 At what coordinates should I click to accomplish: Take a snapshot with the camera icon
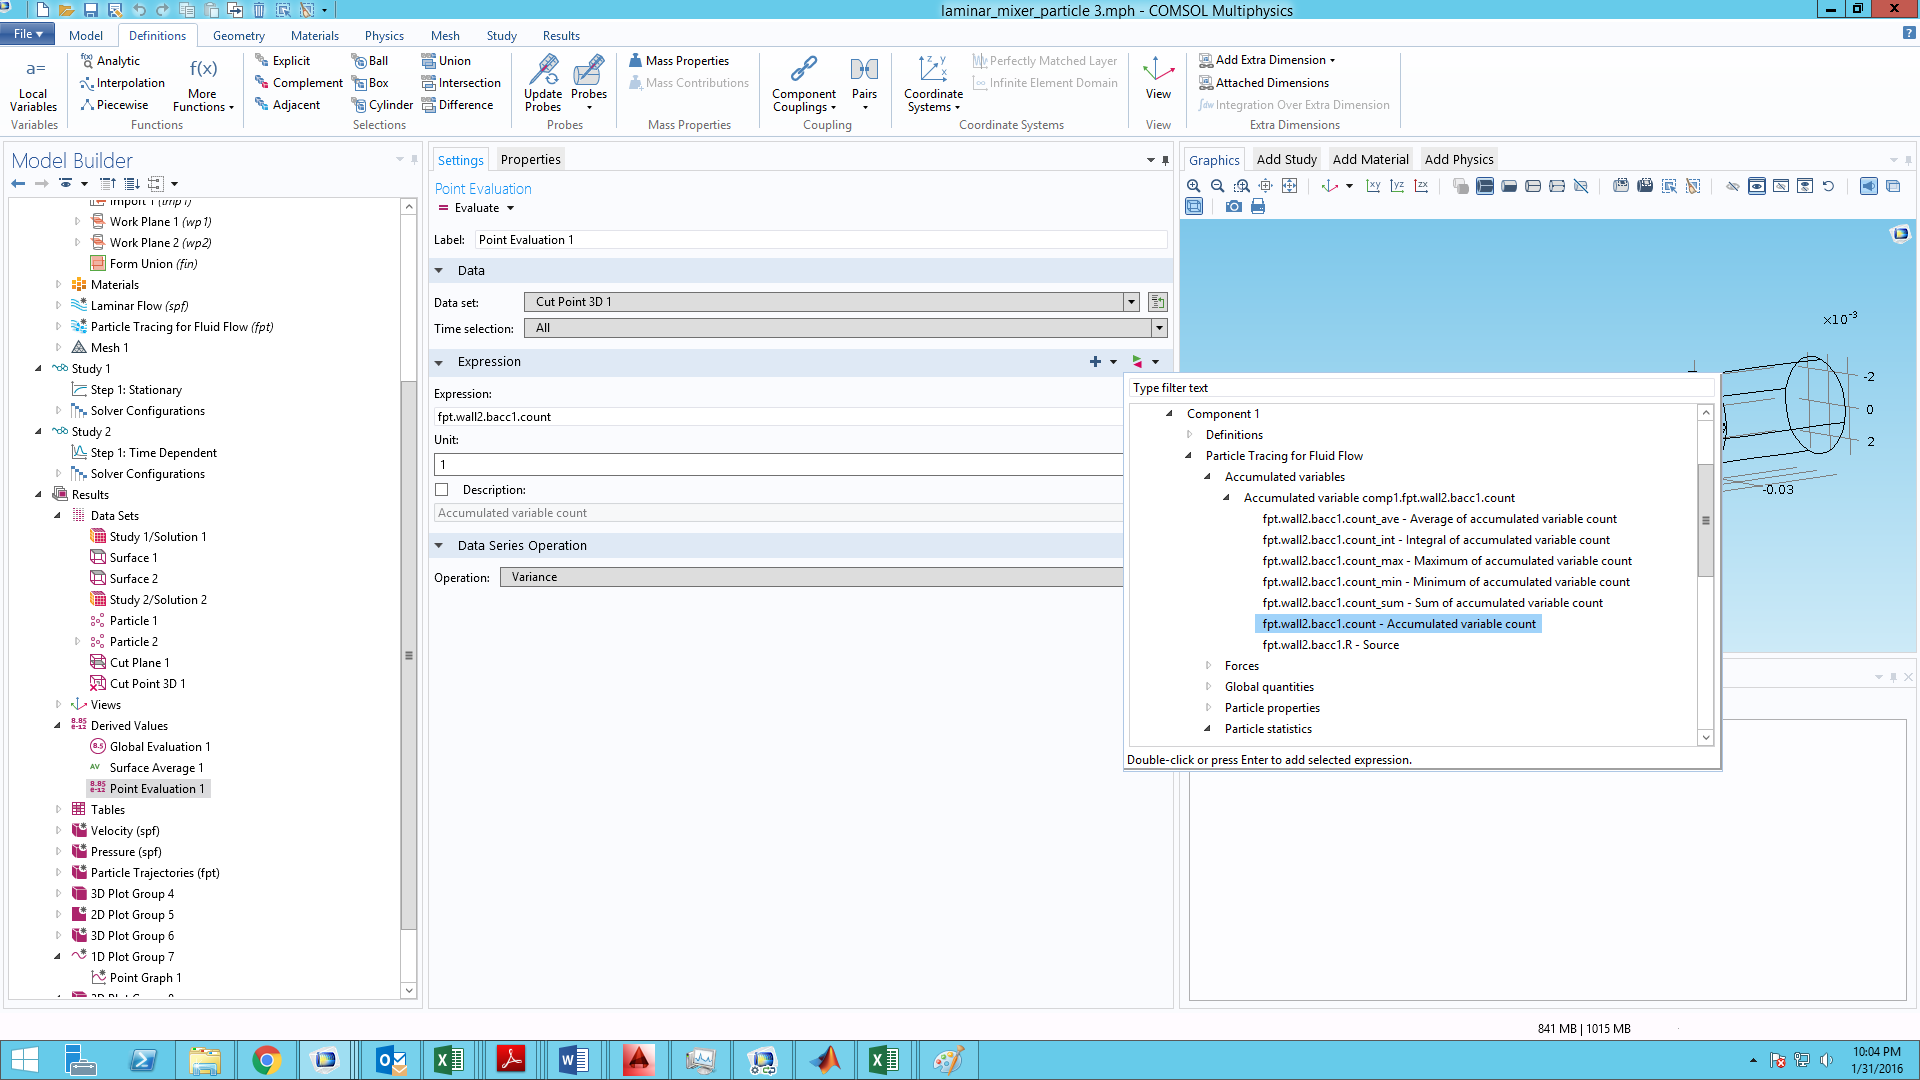click(1233, 206)
